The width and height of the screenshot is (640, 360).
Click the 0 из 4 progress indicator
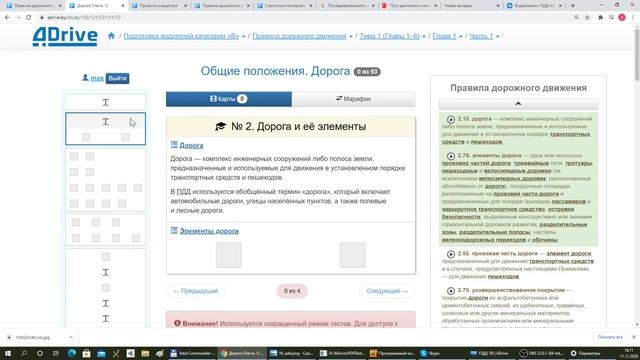pyautogui.click(x=292, y=291)
